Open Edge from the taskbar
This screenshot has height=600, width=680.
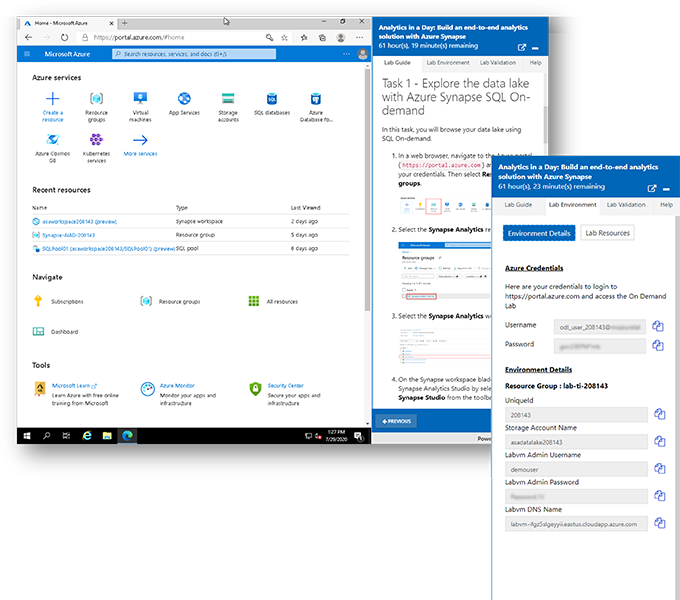[127, 436]
